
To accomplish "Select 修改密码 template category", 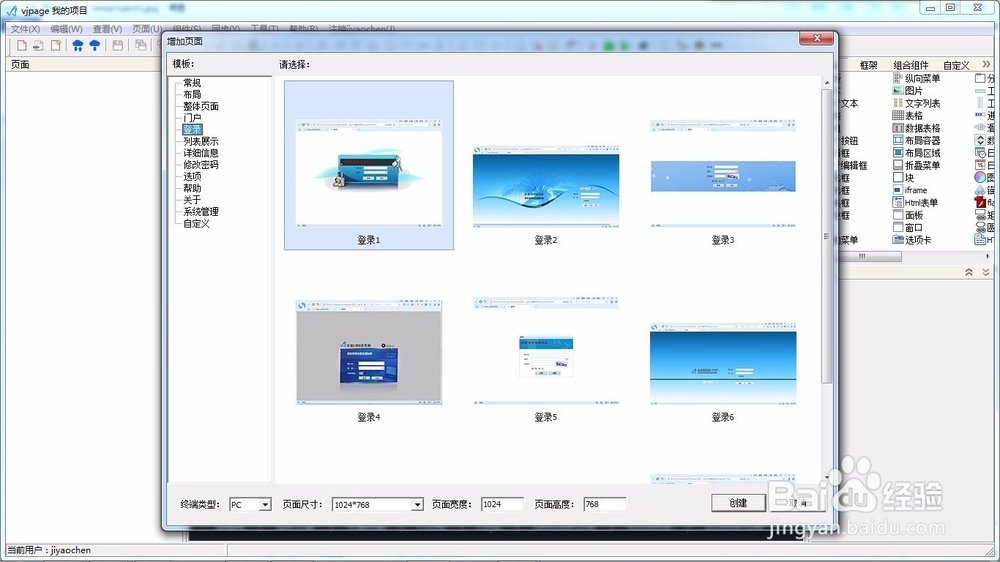I will 201,165.
